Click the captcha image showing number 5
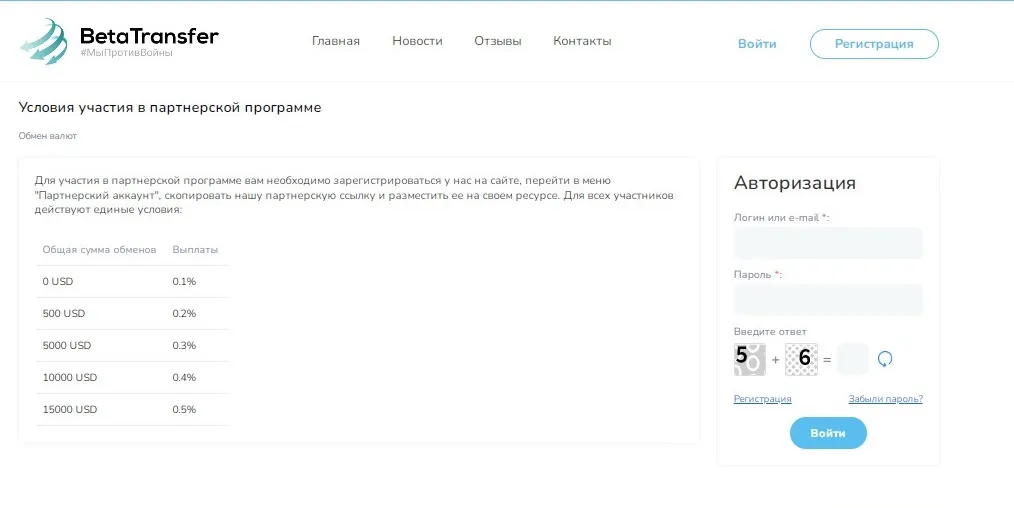This screenshot has width=1014, height=508. coord(750,359)
